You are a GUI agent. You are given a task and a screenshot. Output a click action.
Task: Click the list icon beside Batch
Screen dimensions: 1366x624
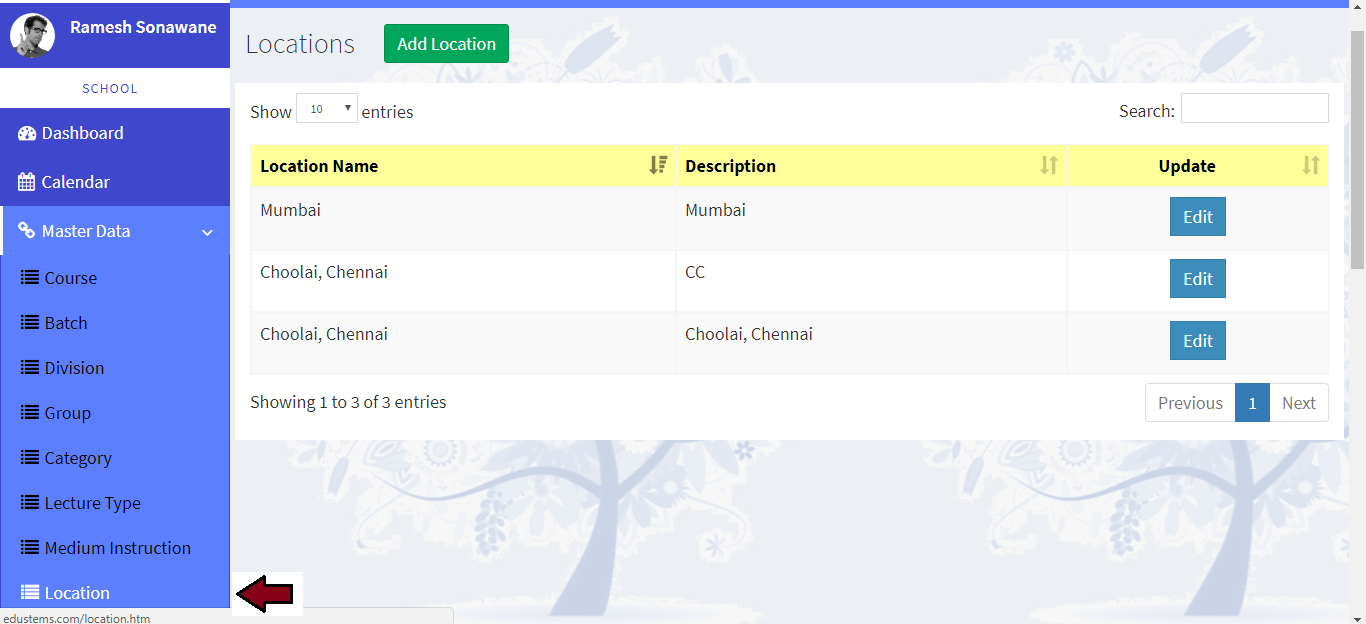(x=30, y=323)
